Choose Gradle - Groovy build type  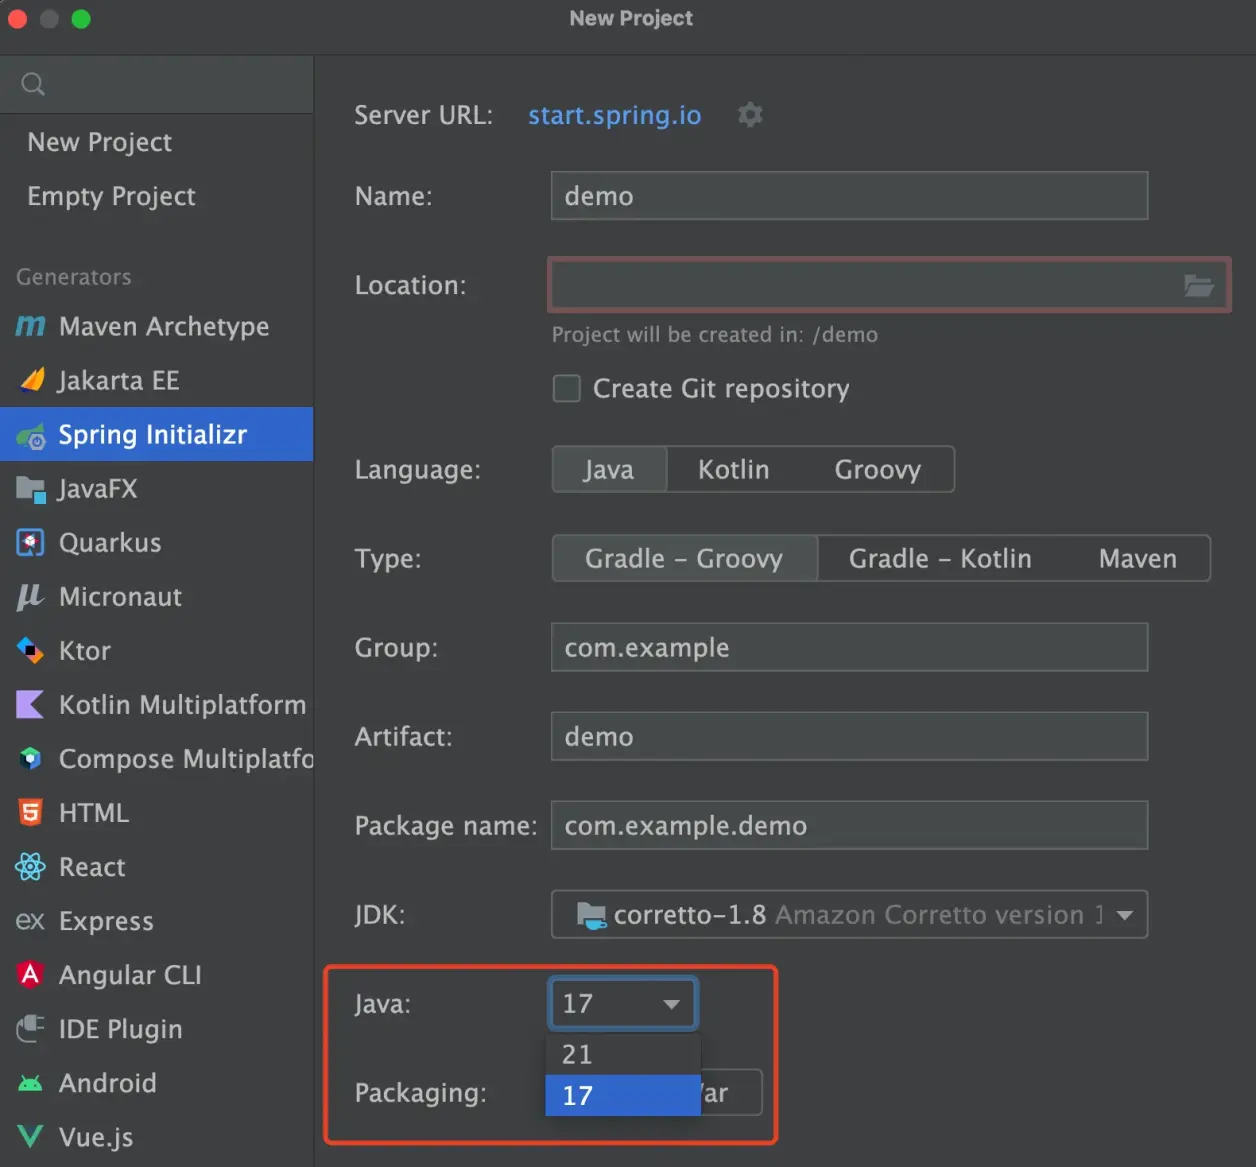[x=684, y=558]
